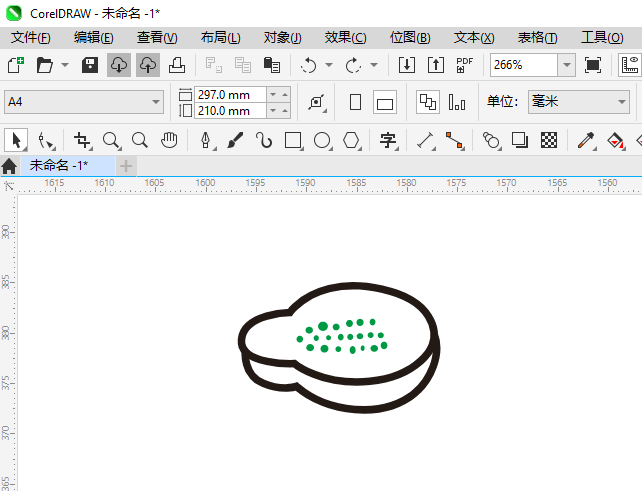Publish to PDF with the PDF icon

465,65
